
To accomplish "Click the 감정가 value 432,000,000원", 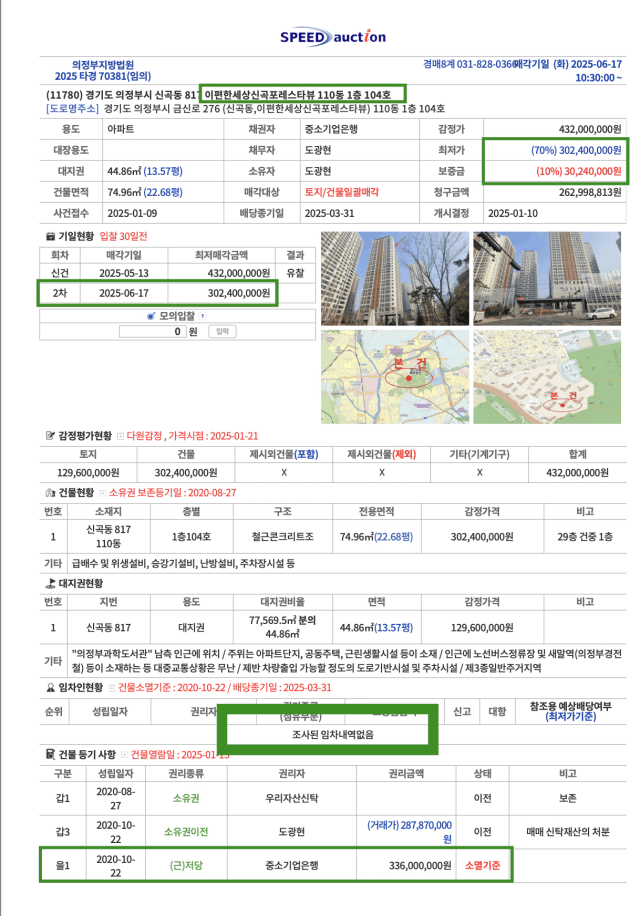I will [590, 129].
